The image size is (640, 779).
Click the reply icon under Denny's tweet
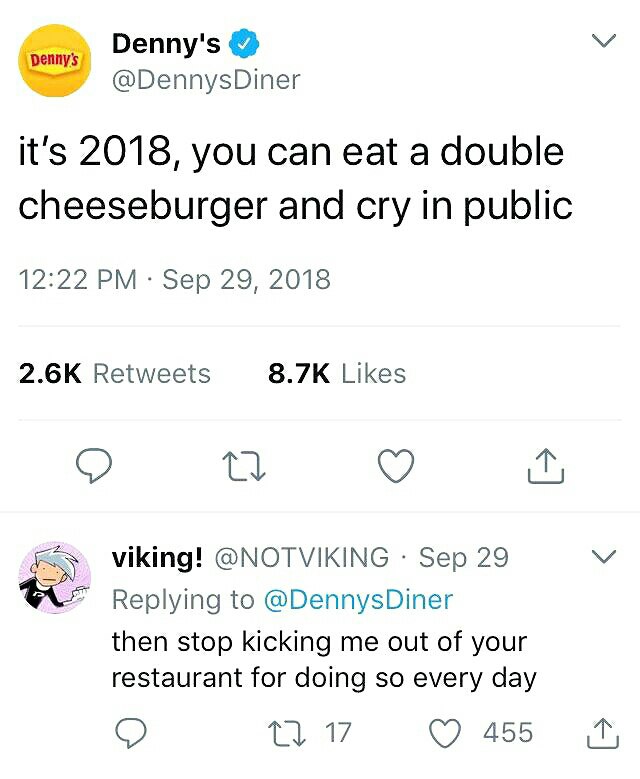[x=93, y=466]
